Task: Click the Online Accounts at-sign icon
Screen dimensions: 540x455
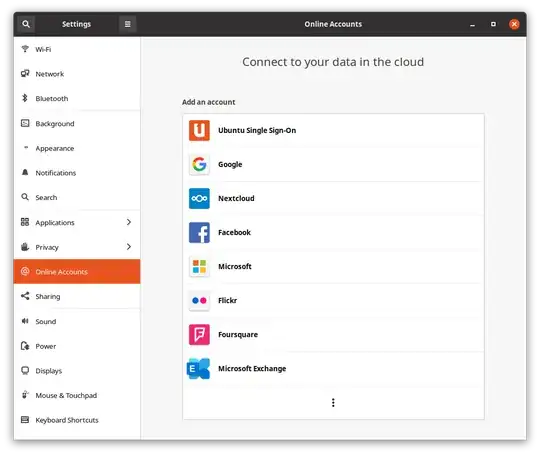Action: (25, 271)
